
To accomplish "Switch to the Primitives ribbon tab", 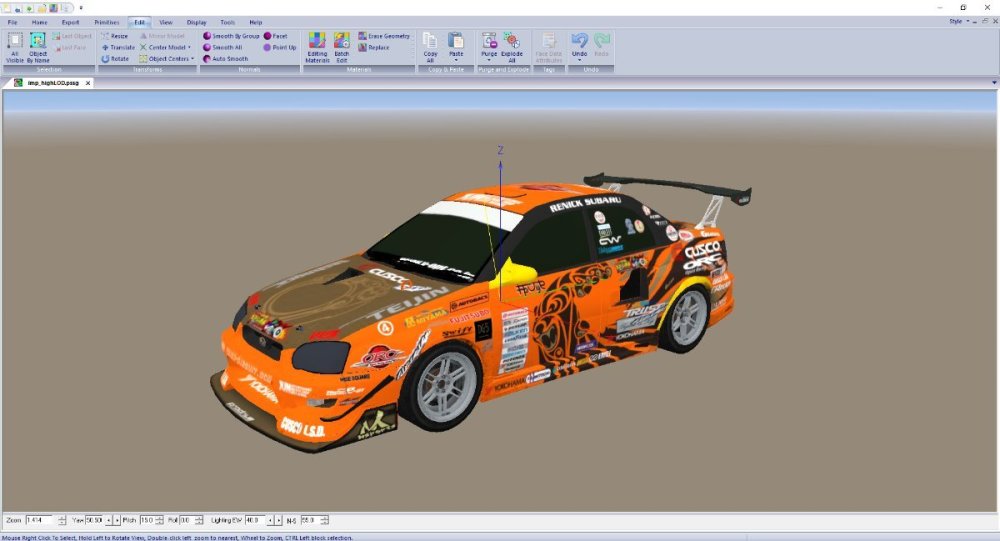I will pyautogui.click(x=106, y=21).
